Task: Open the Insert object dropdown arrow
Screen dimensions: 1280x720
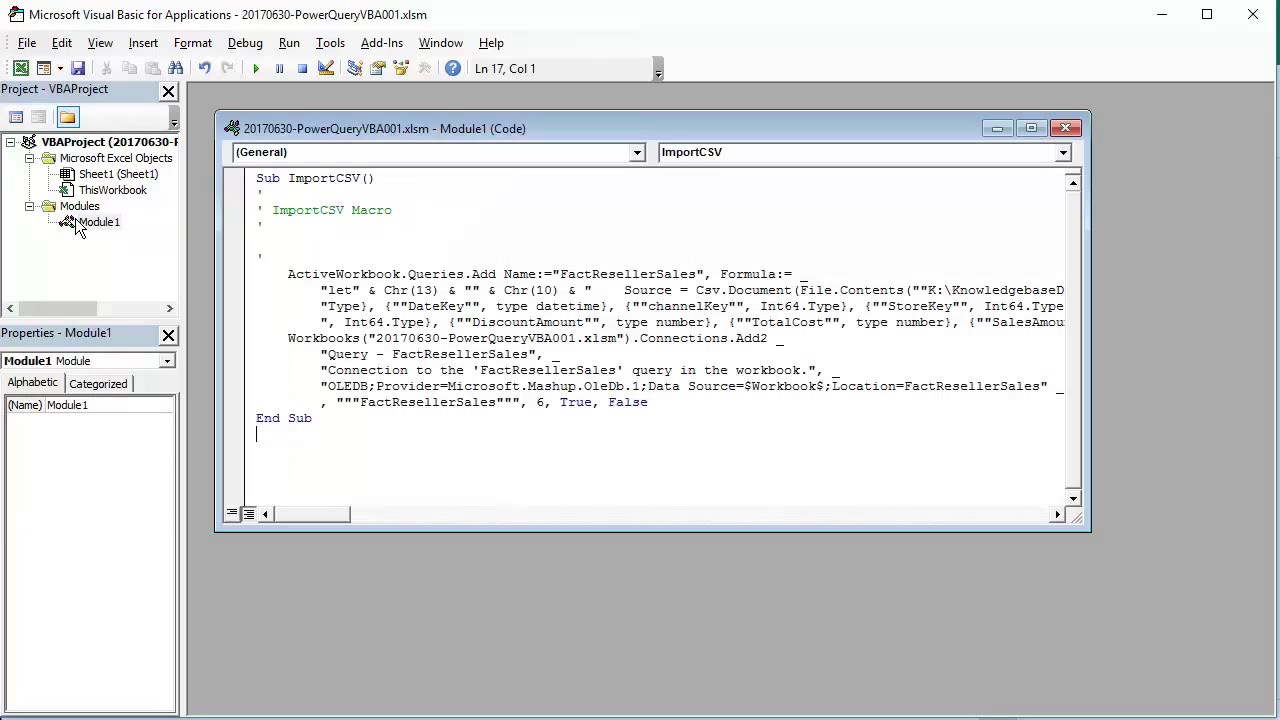Action: click(x=60, y=68)
